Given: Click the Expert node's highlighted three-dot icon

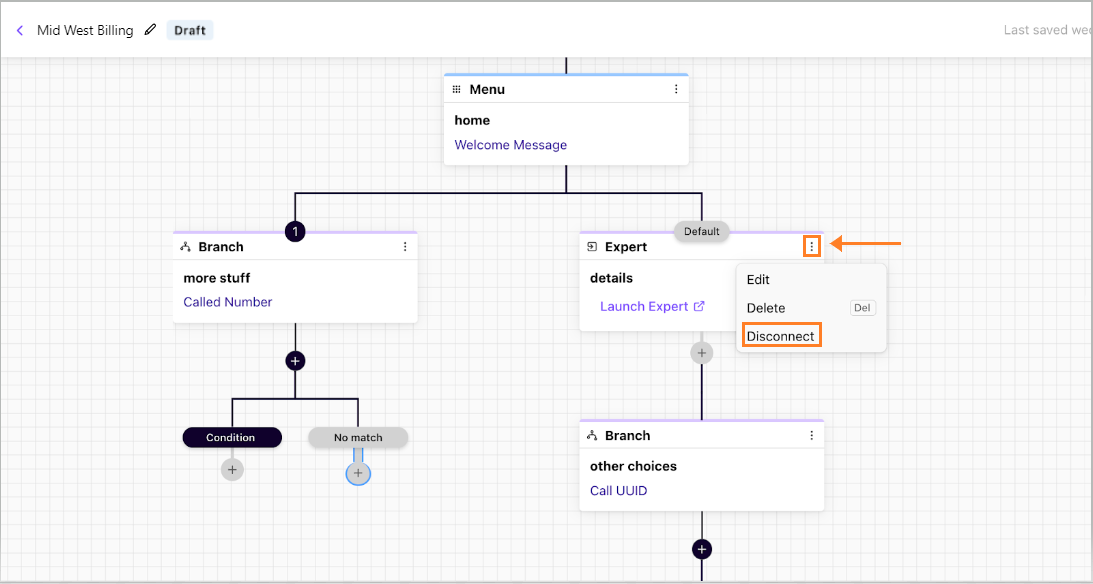Looking at the screenshot, I should [x=811, y=246].
